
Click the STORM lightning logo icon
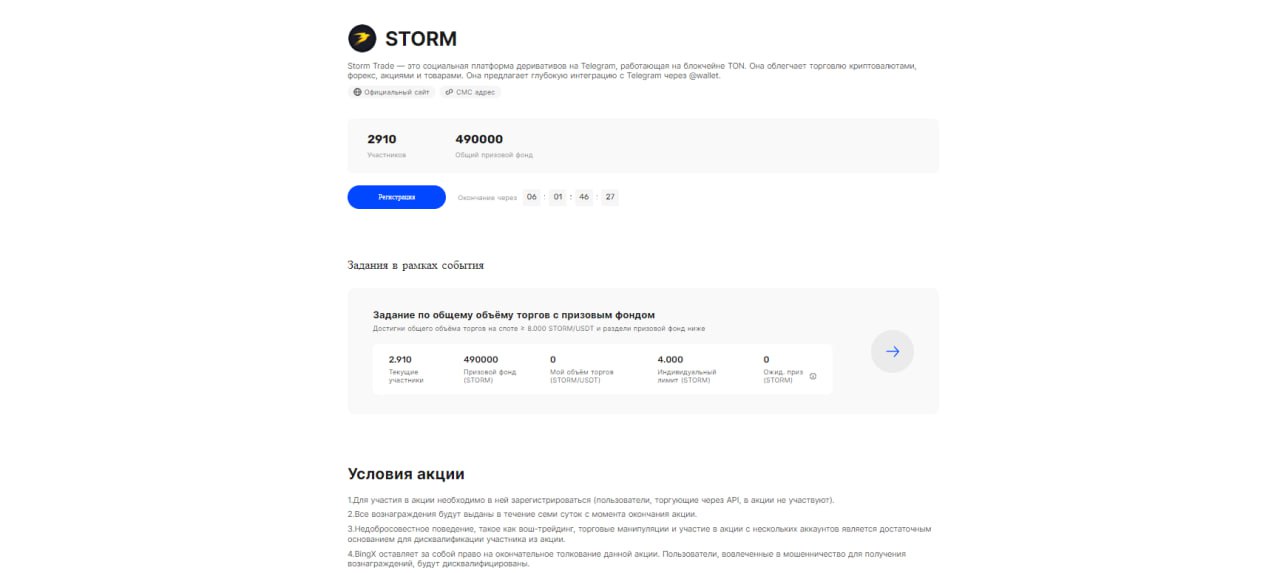point(362,39)
